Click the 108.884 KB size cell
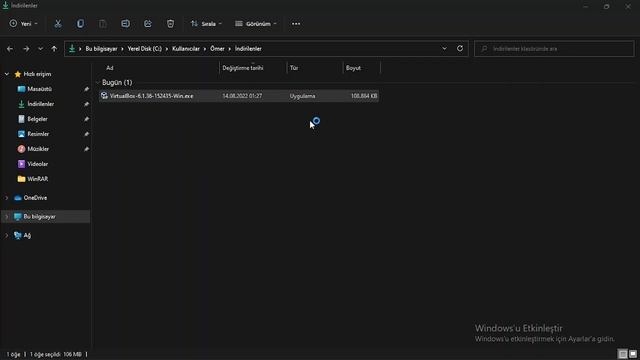The width and height of the screenshot is (640, 360). pos(364,96)
